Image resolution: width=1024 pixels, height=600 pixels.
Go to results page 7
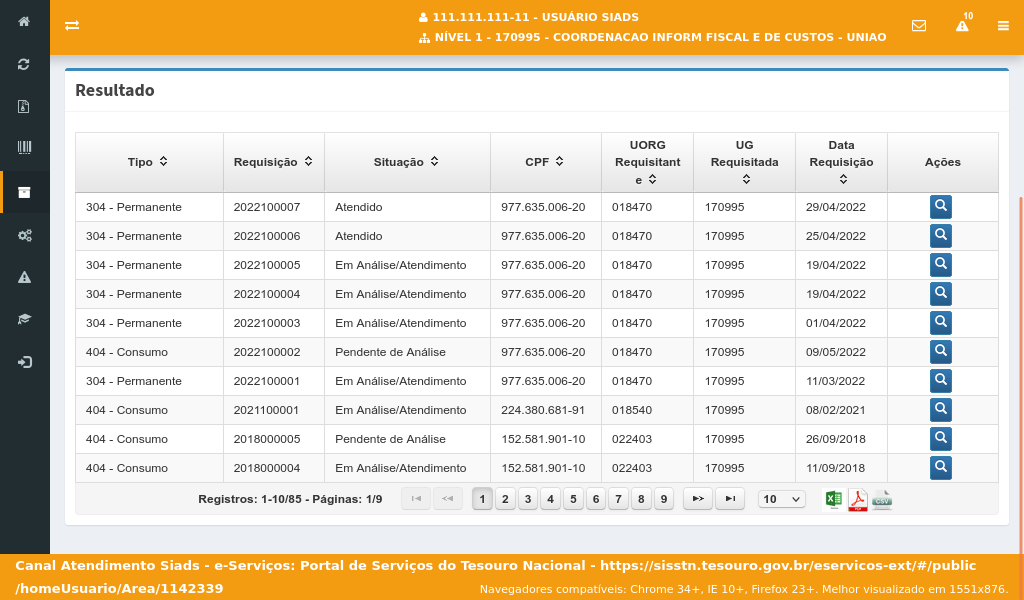[x=618, y=499]
